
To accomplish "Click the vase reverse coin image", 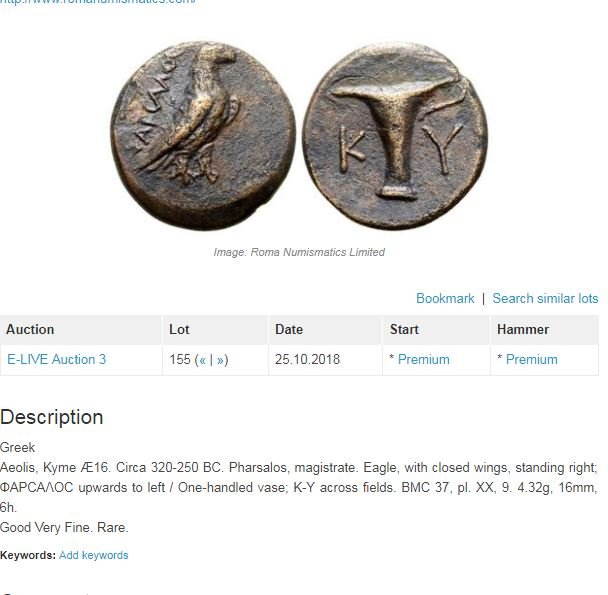I will tap(395, 136).
